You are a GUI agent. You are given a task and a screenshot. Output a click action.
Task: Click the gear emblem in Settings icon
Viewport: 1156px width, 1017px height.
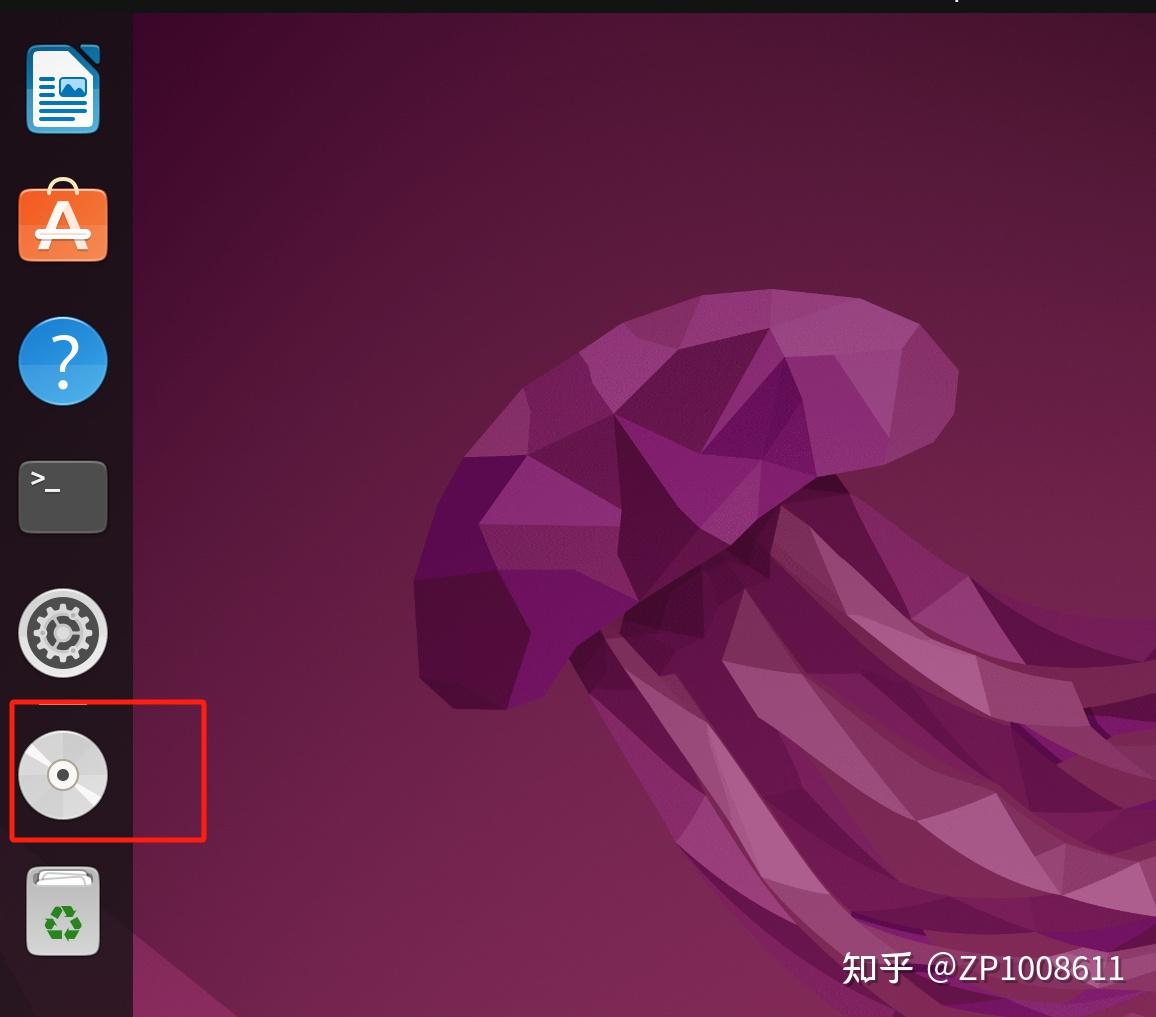[x=62, y=632]
